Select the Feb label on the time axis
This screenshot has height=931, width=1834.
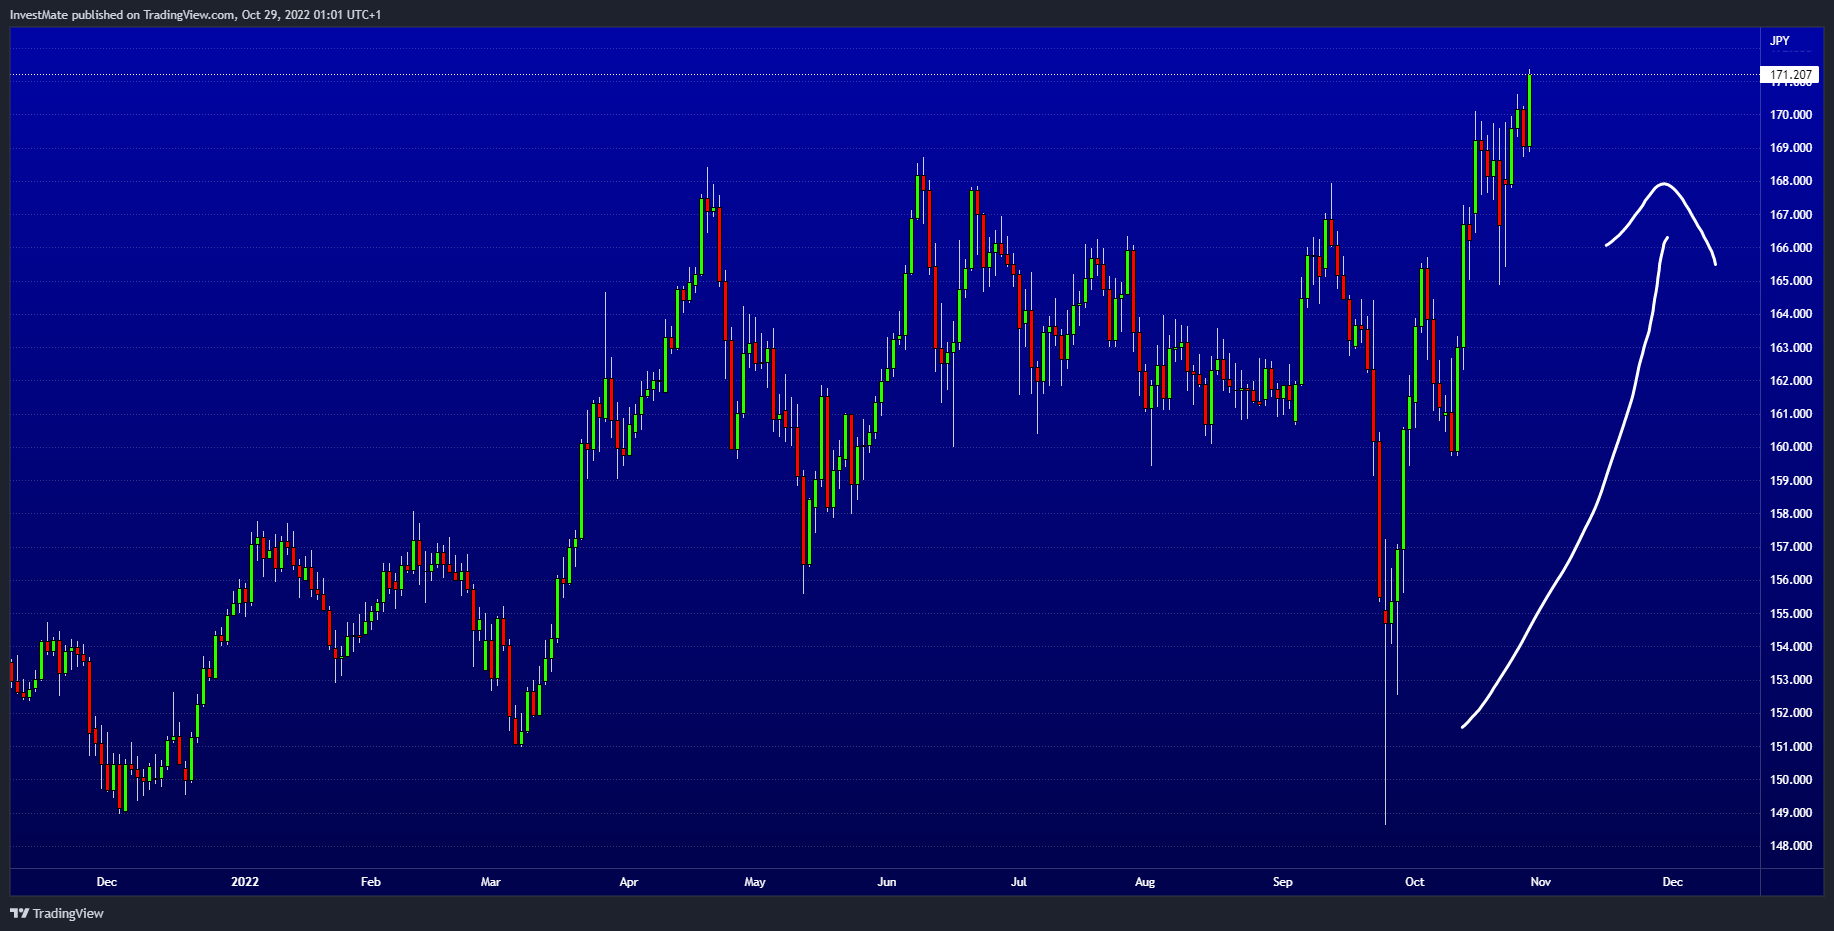click(371, 882)
